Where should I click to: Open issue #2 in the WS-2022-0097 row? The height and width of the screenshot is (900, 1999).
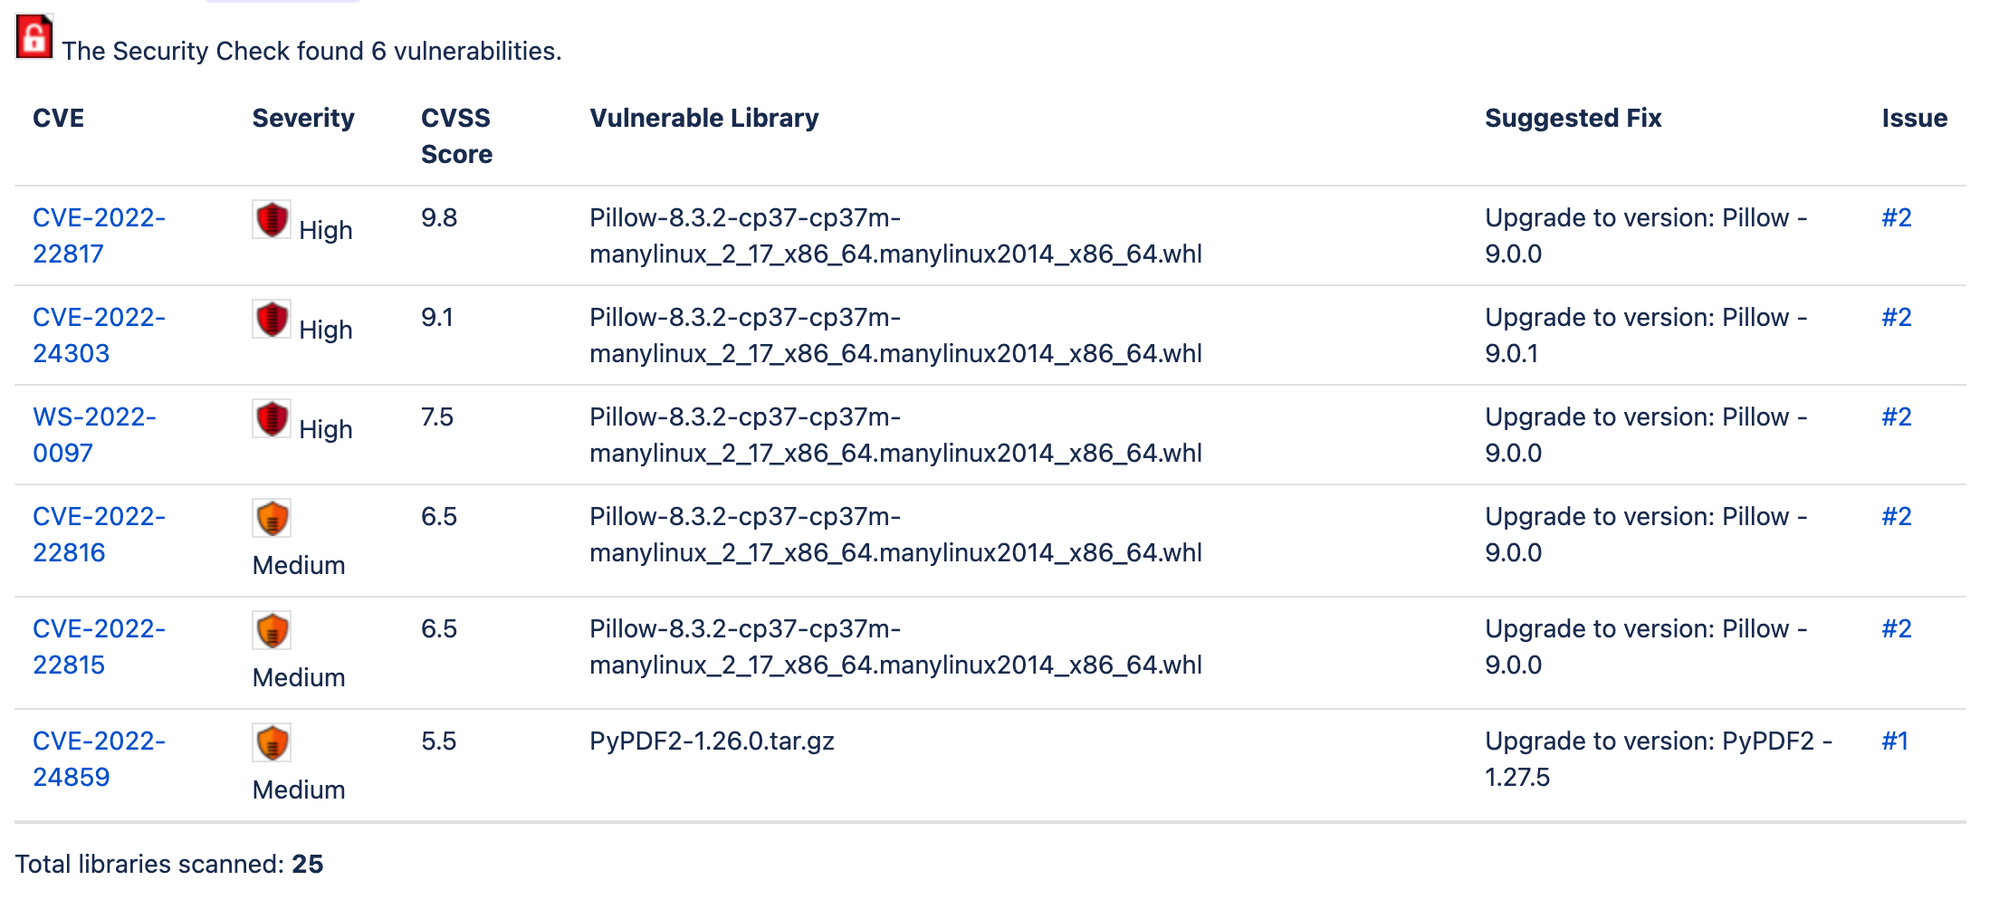1897,417
